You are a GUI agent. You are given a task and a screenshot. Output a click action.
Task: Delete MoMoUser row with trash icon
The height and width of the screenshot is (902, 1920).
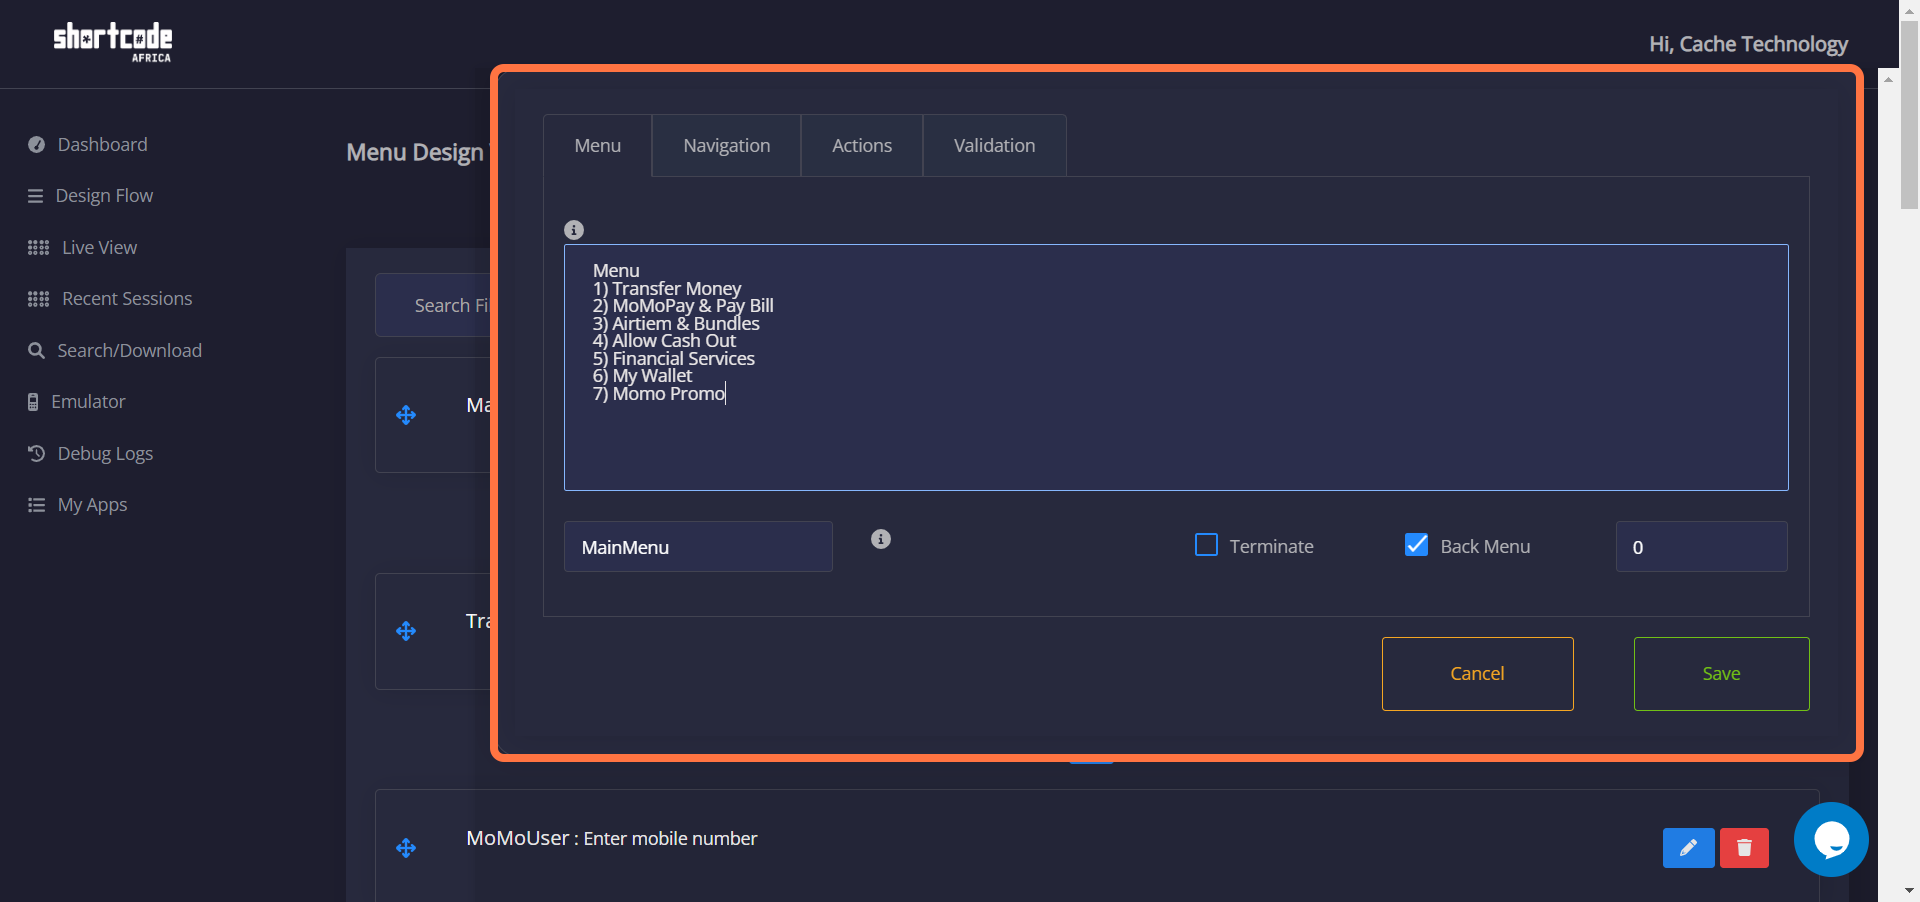(1744, 848)
